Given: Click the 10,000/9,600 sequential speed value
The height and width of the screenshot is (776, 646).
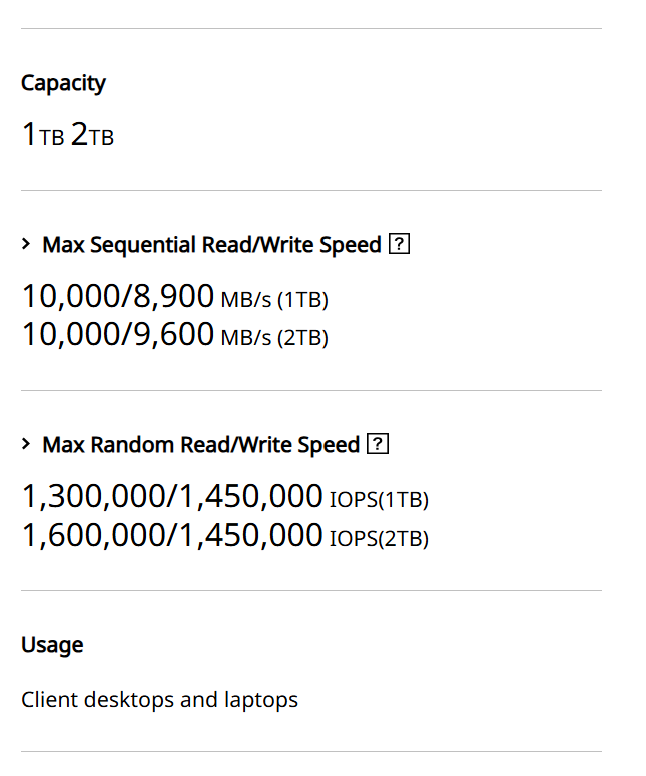Looking at the screenshot, I should click(118, 334).
